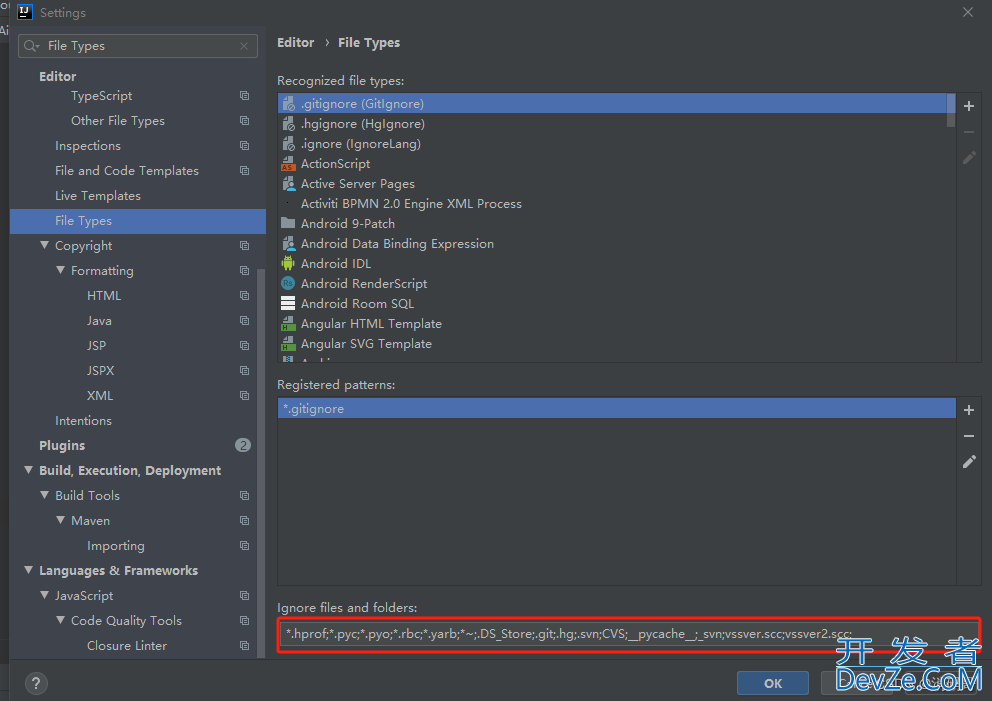Click JavaScript project-level icon
The height and width of the screenshot is (701, 992).
[x=244, y=595]
